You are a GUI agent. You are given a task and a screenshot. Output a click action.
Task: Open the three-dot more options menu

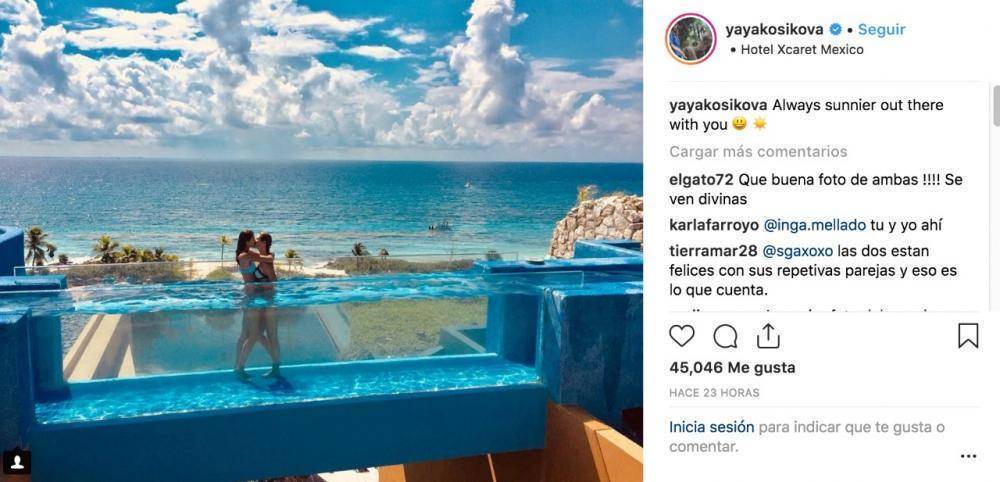(968, 456)
